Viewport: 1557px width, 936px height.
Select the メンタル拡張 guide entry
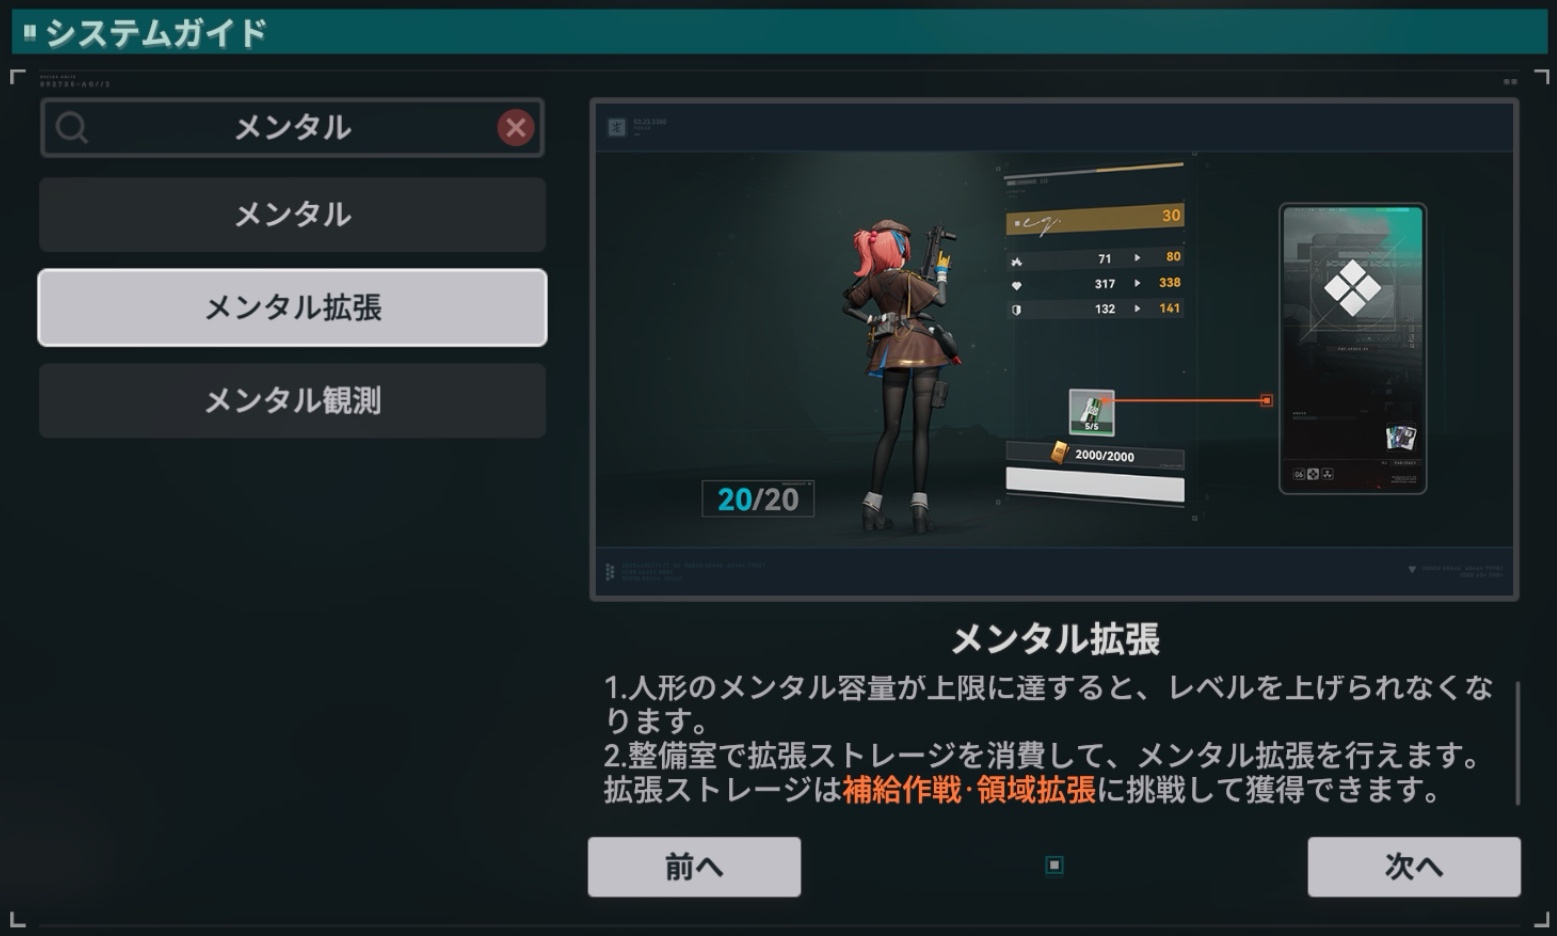tap(292, 307)
